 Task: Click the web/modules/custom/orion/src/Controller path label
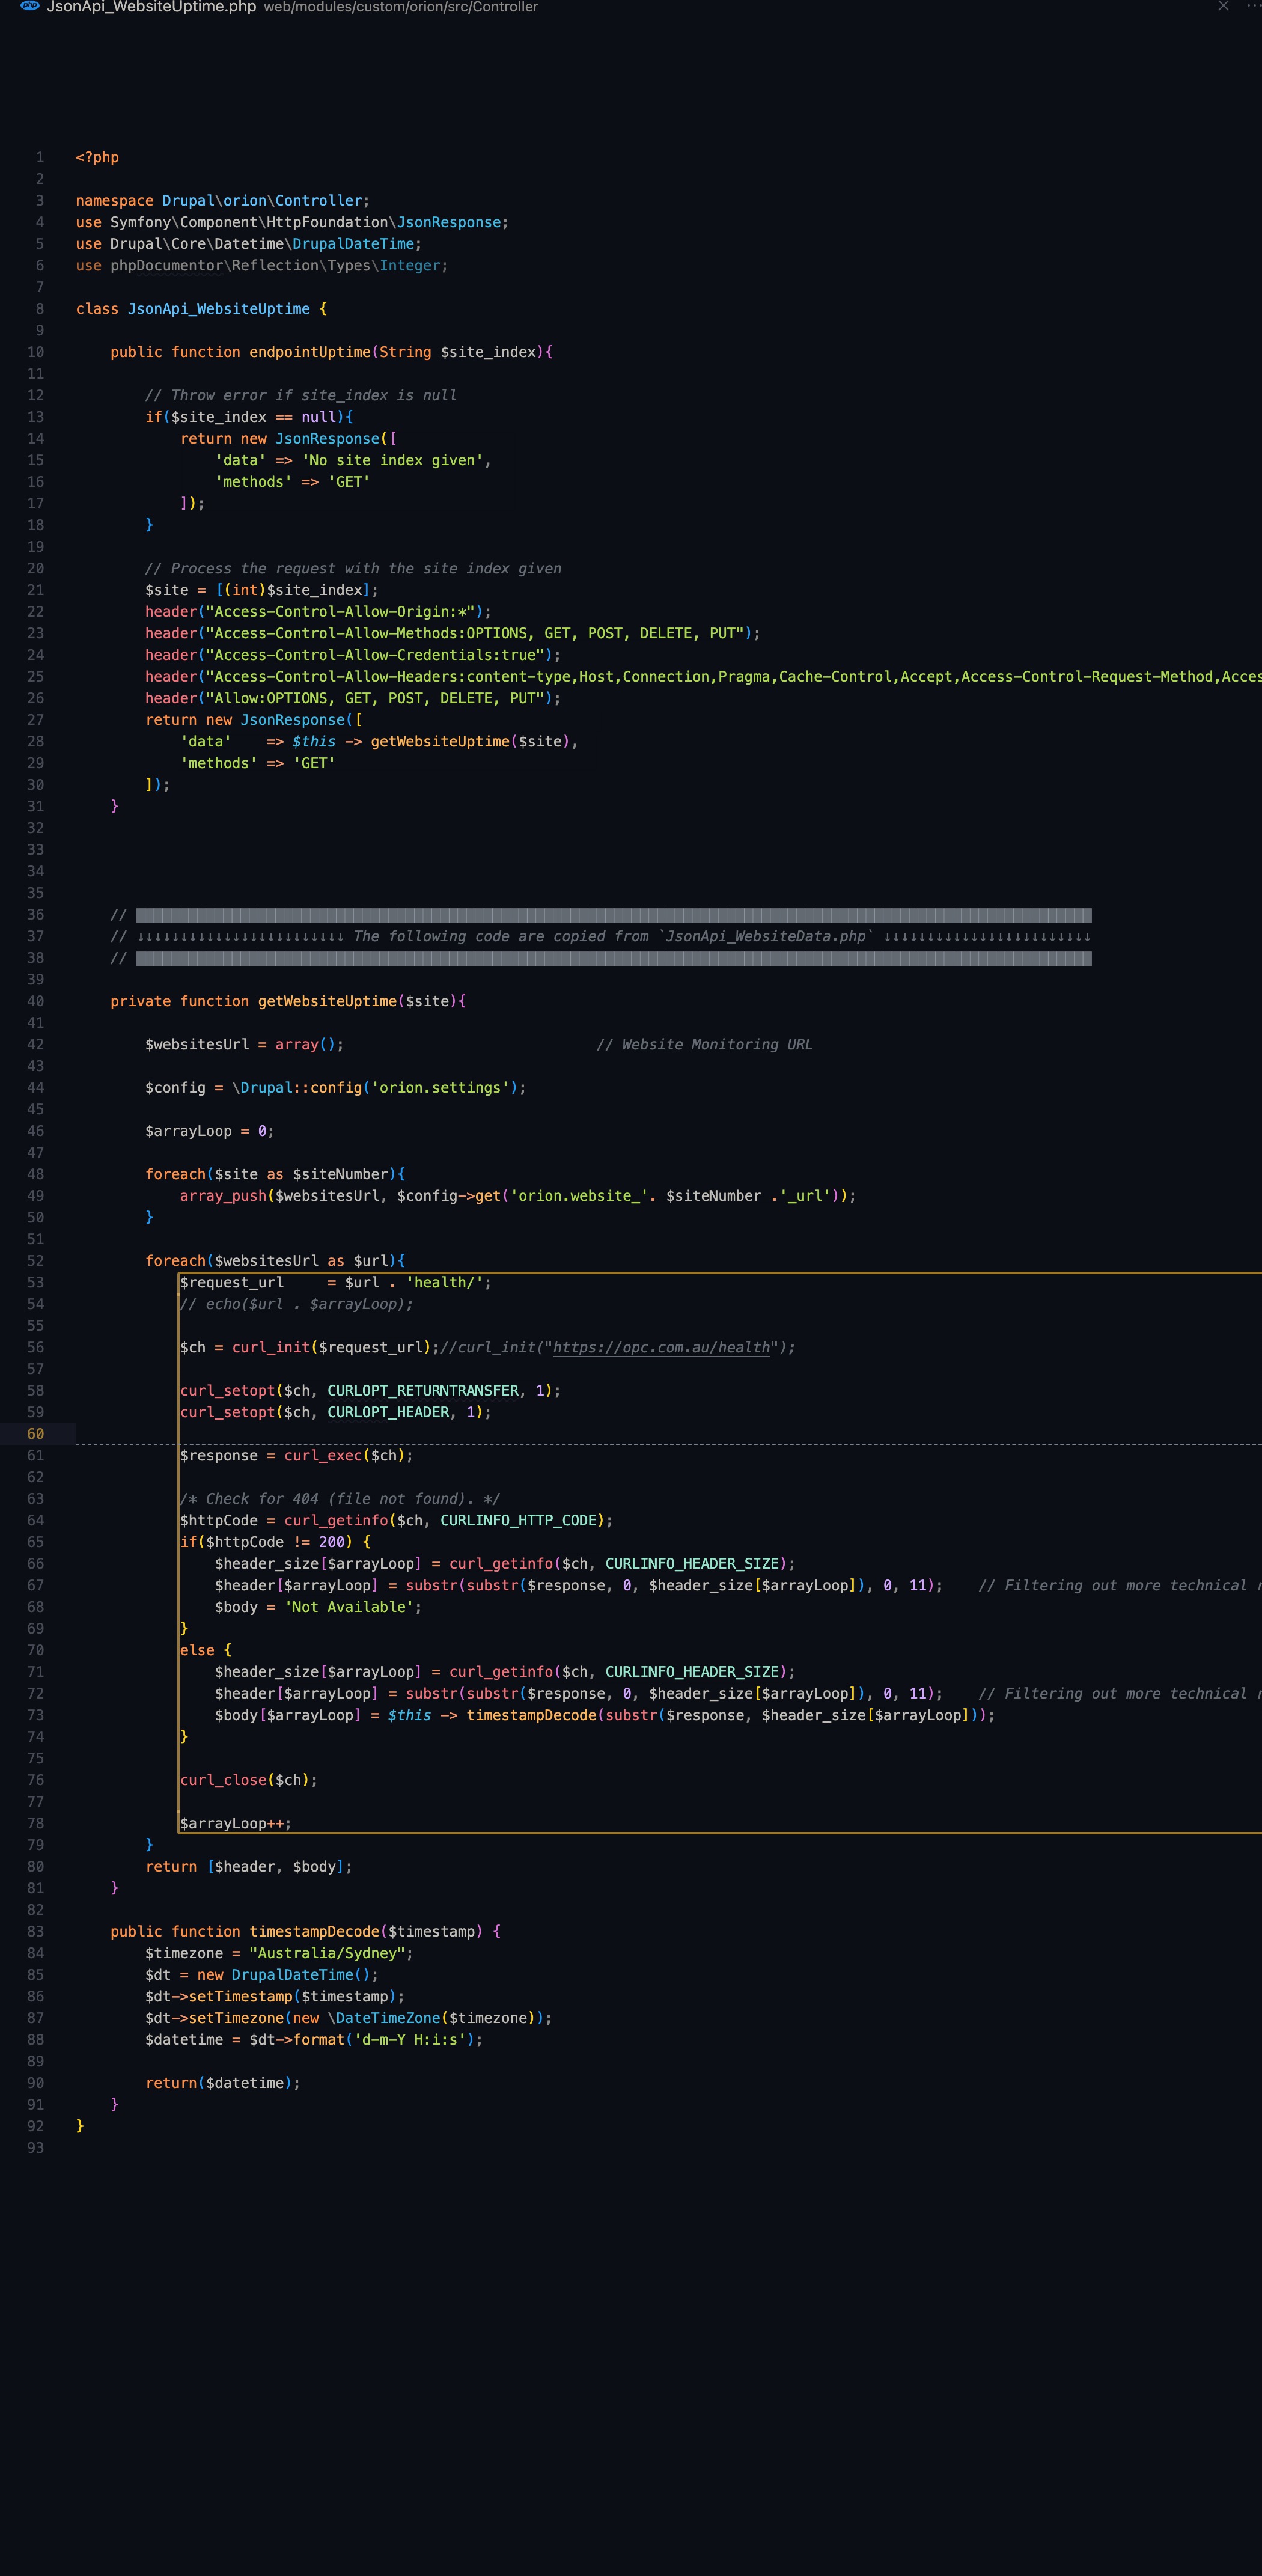[401, 7]
